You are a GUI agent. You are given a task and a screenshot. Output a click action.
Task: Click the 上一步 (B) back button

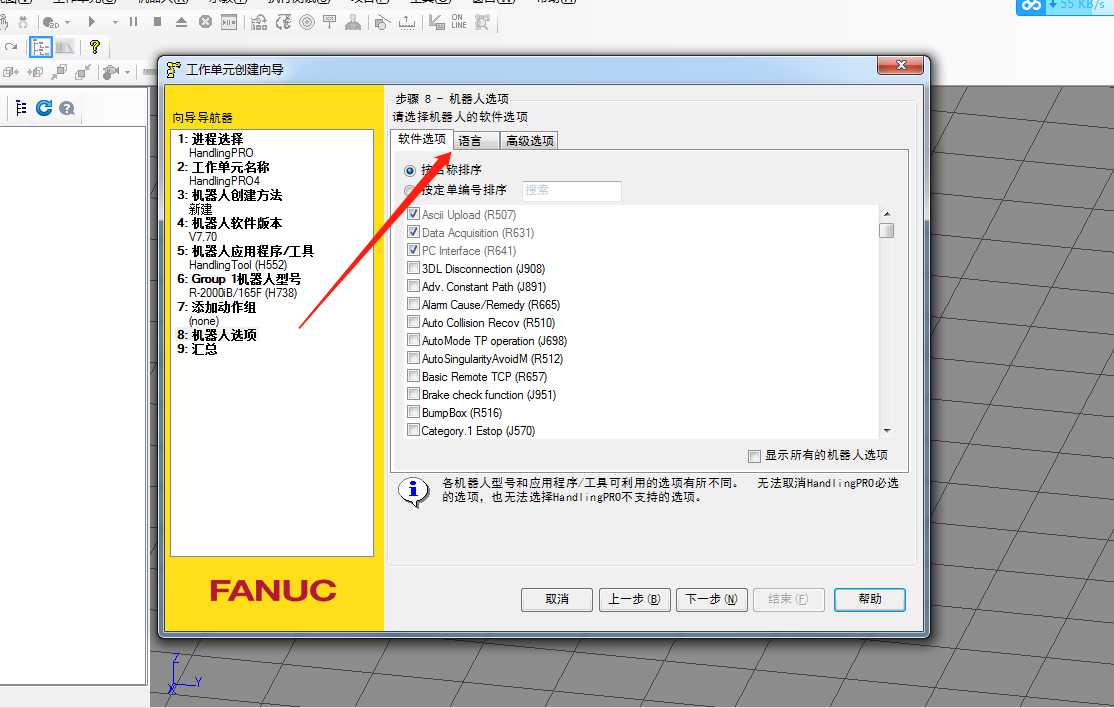634,599
